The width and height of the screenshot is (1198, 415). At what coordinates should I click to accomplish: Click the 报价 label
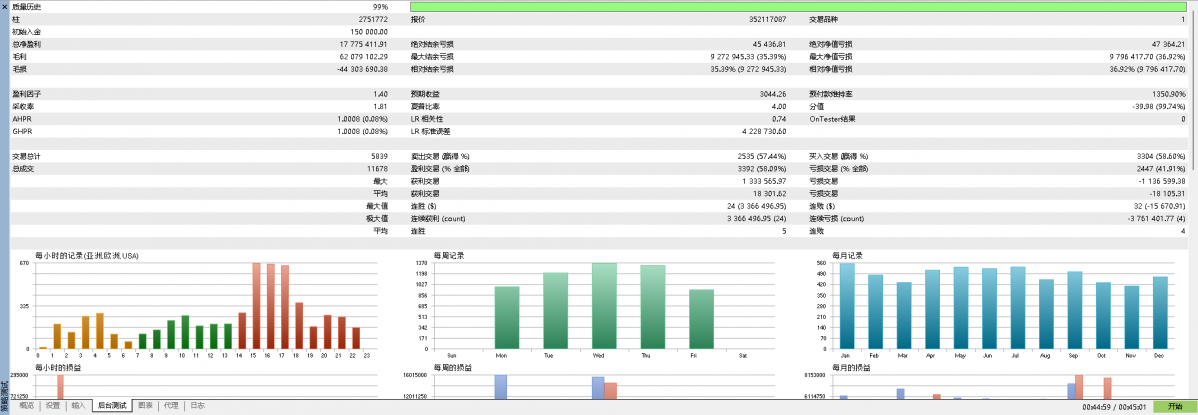[418, 19]
